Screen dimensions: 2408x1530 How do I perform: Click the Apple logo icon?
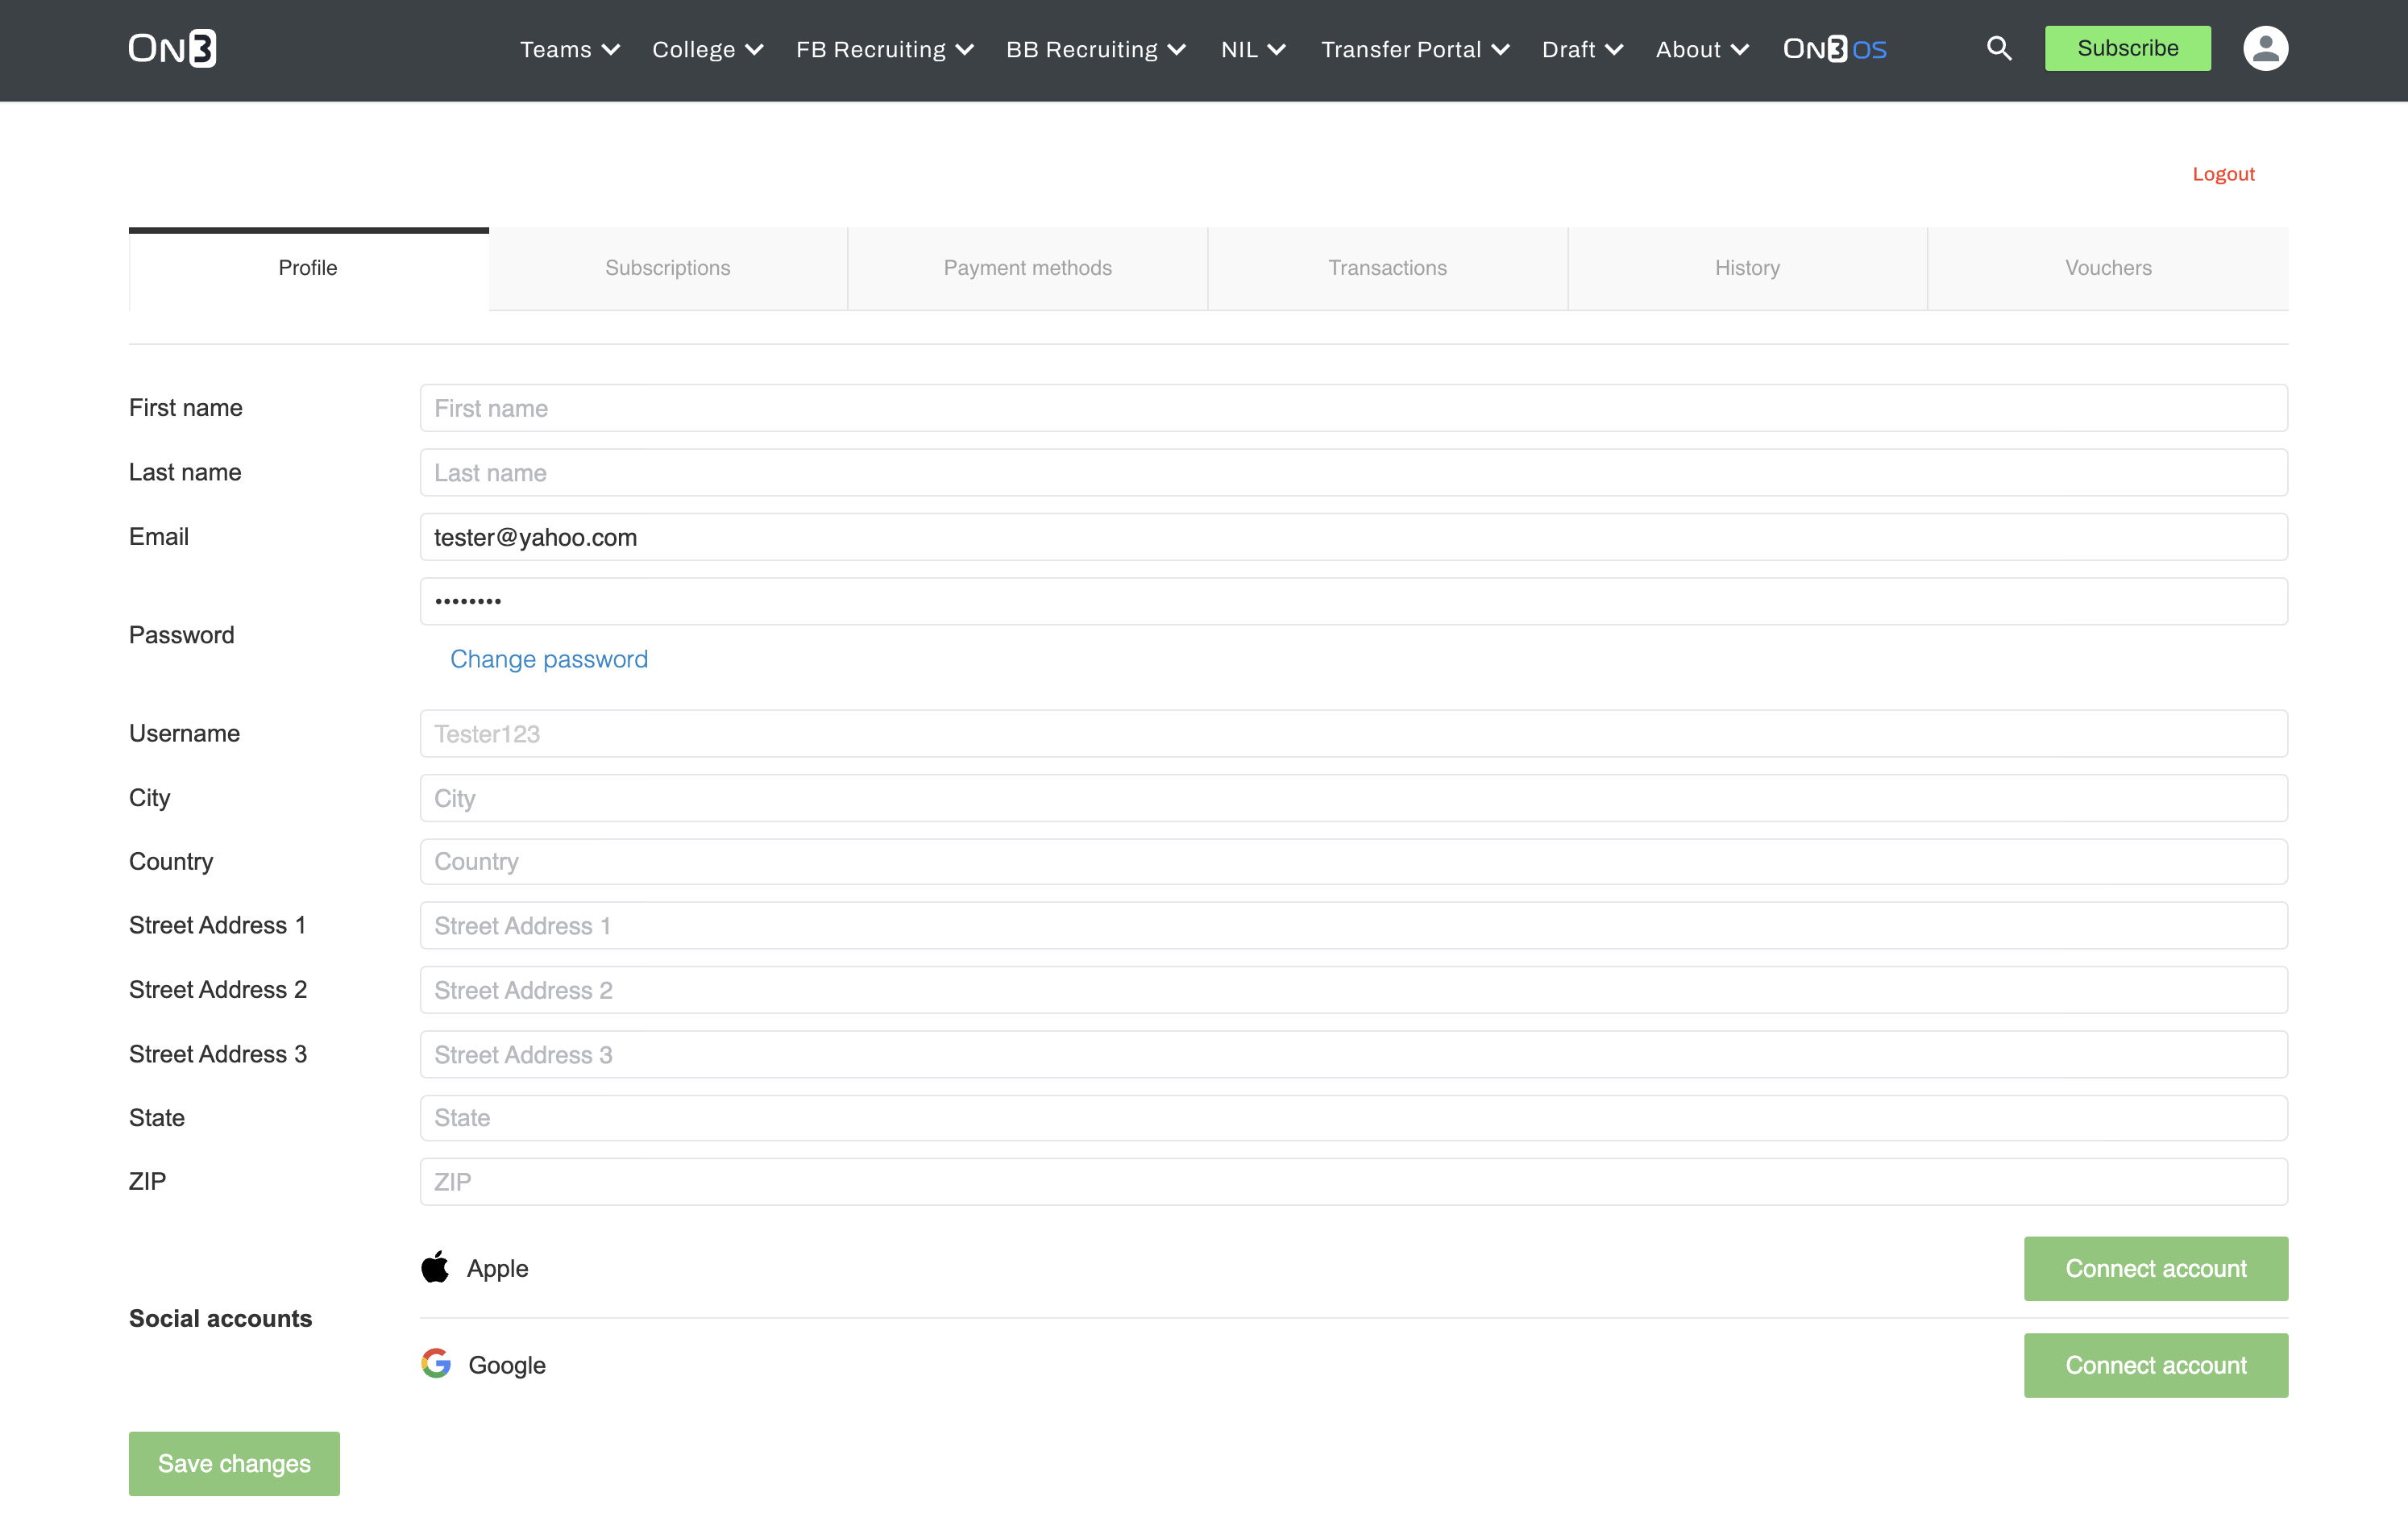point(435,1267)
